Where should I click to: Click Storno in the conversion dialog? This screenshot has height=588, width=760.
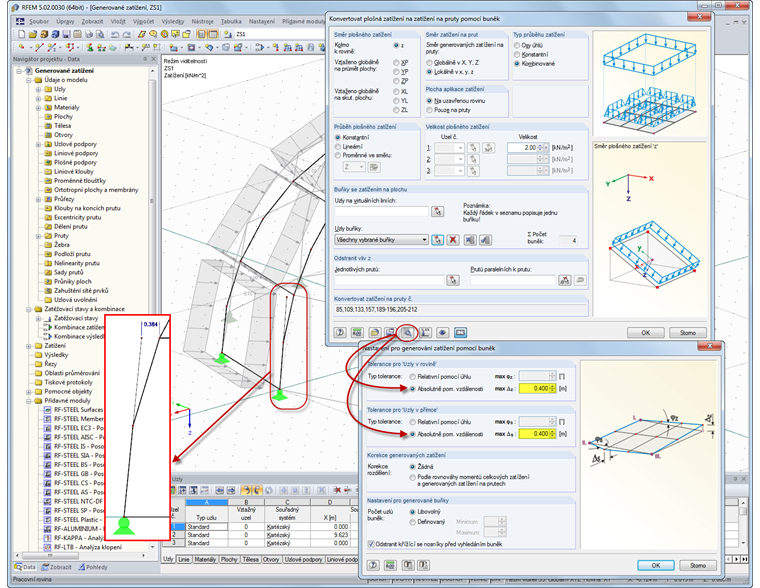coord(687,333)
